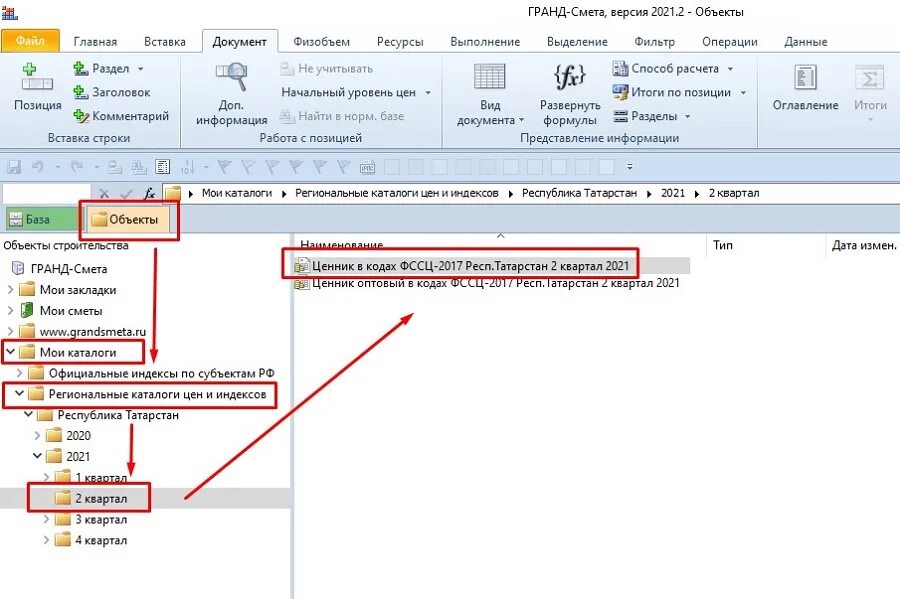
Task: Click Республика Татарстан in breadcrumb path
Action: coord(579,193)
